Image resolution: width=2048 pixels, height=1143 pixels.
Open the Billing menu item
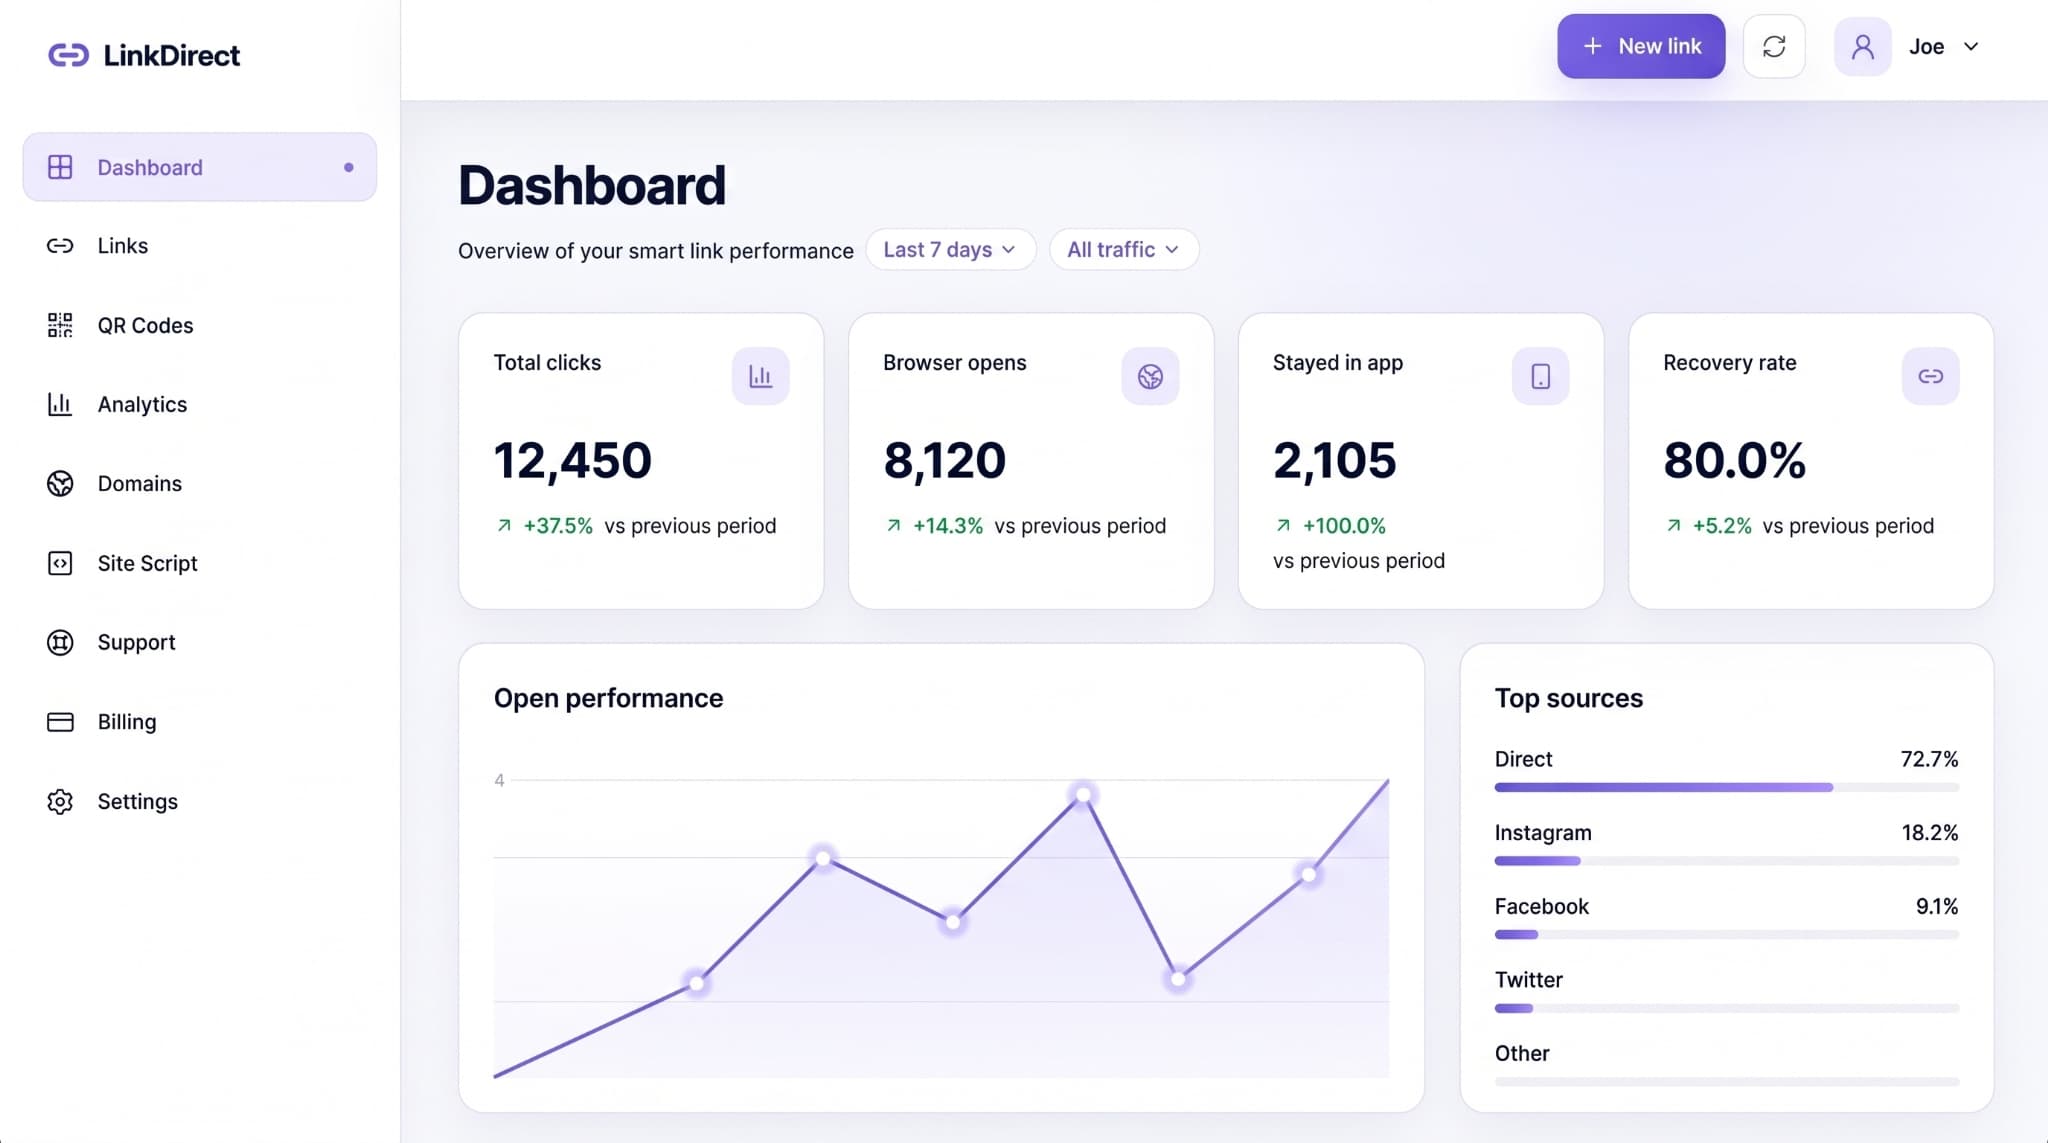pos(200,722)
